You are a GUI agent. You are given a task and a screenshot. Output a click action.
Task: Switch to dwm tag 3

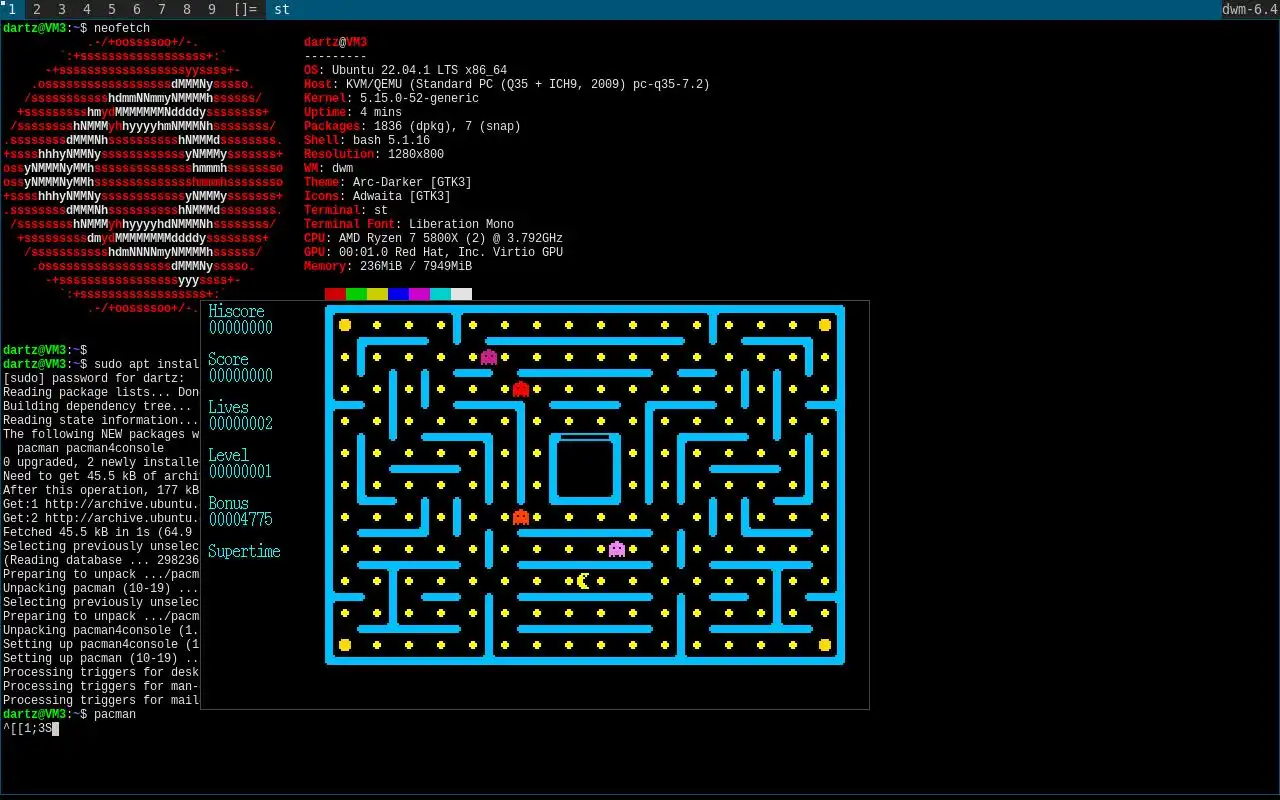click(62, 9)
